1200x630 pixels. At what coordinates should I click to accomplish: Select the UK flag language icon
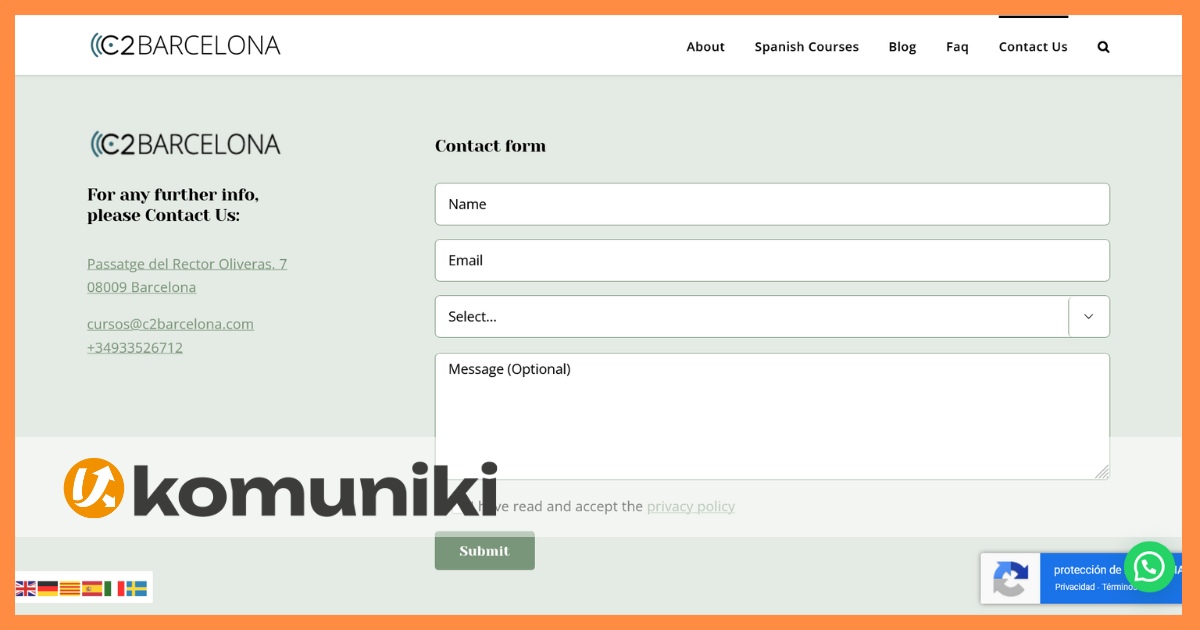26,588
